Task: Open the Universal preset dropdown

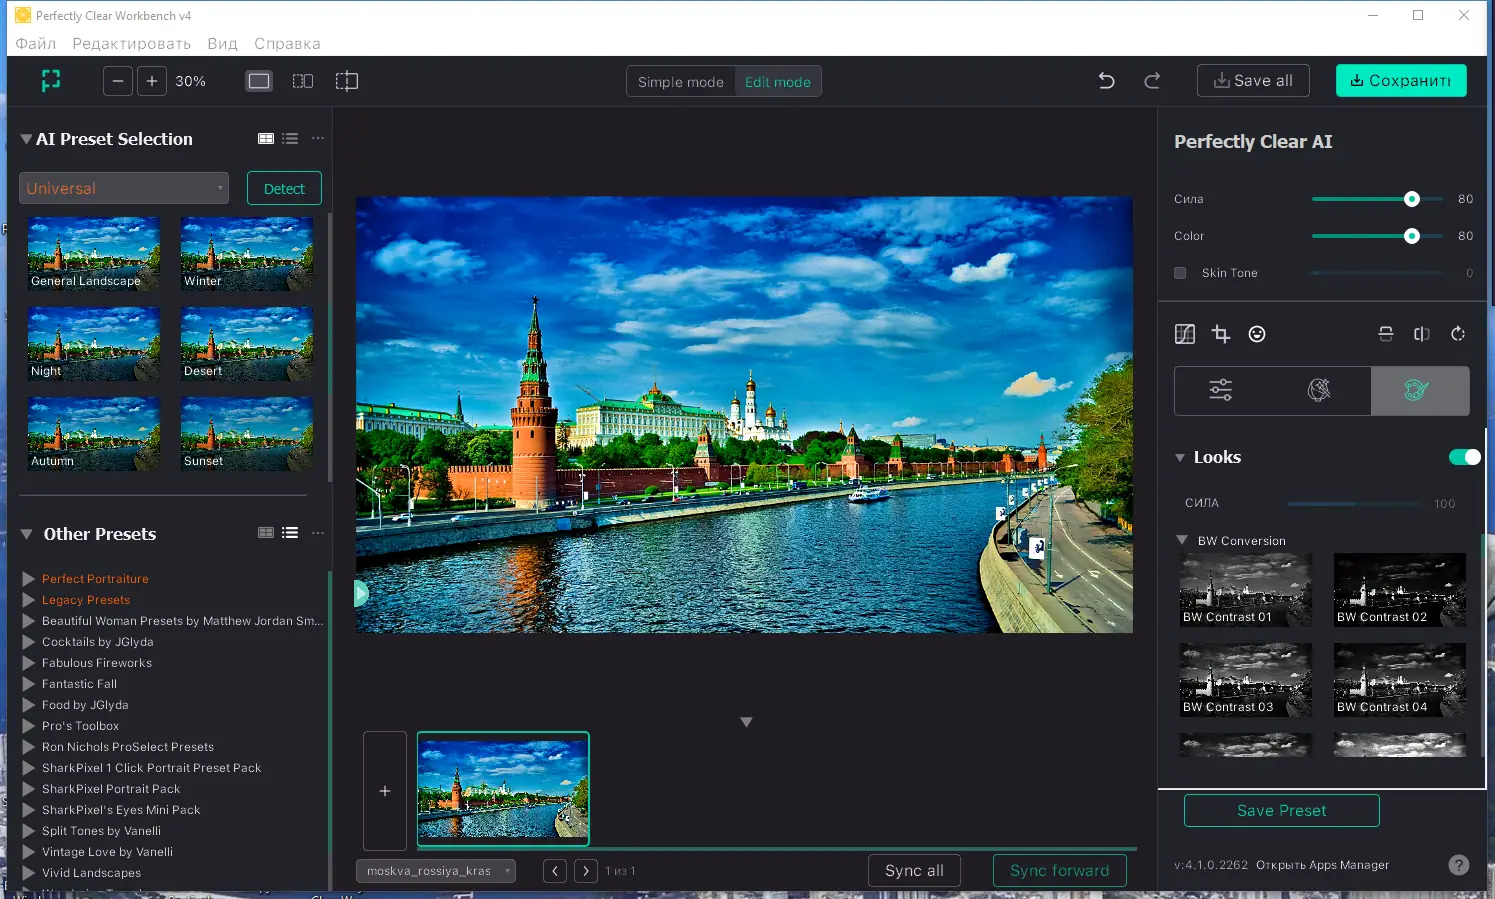Action: tap(124, 188)
